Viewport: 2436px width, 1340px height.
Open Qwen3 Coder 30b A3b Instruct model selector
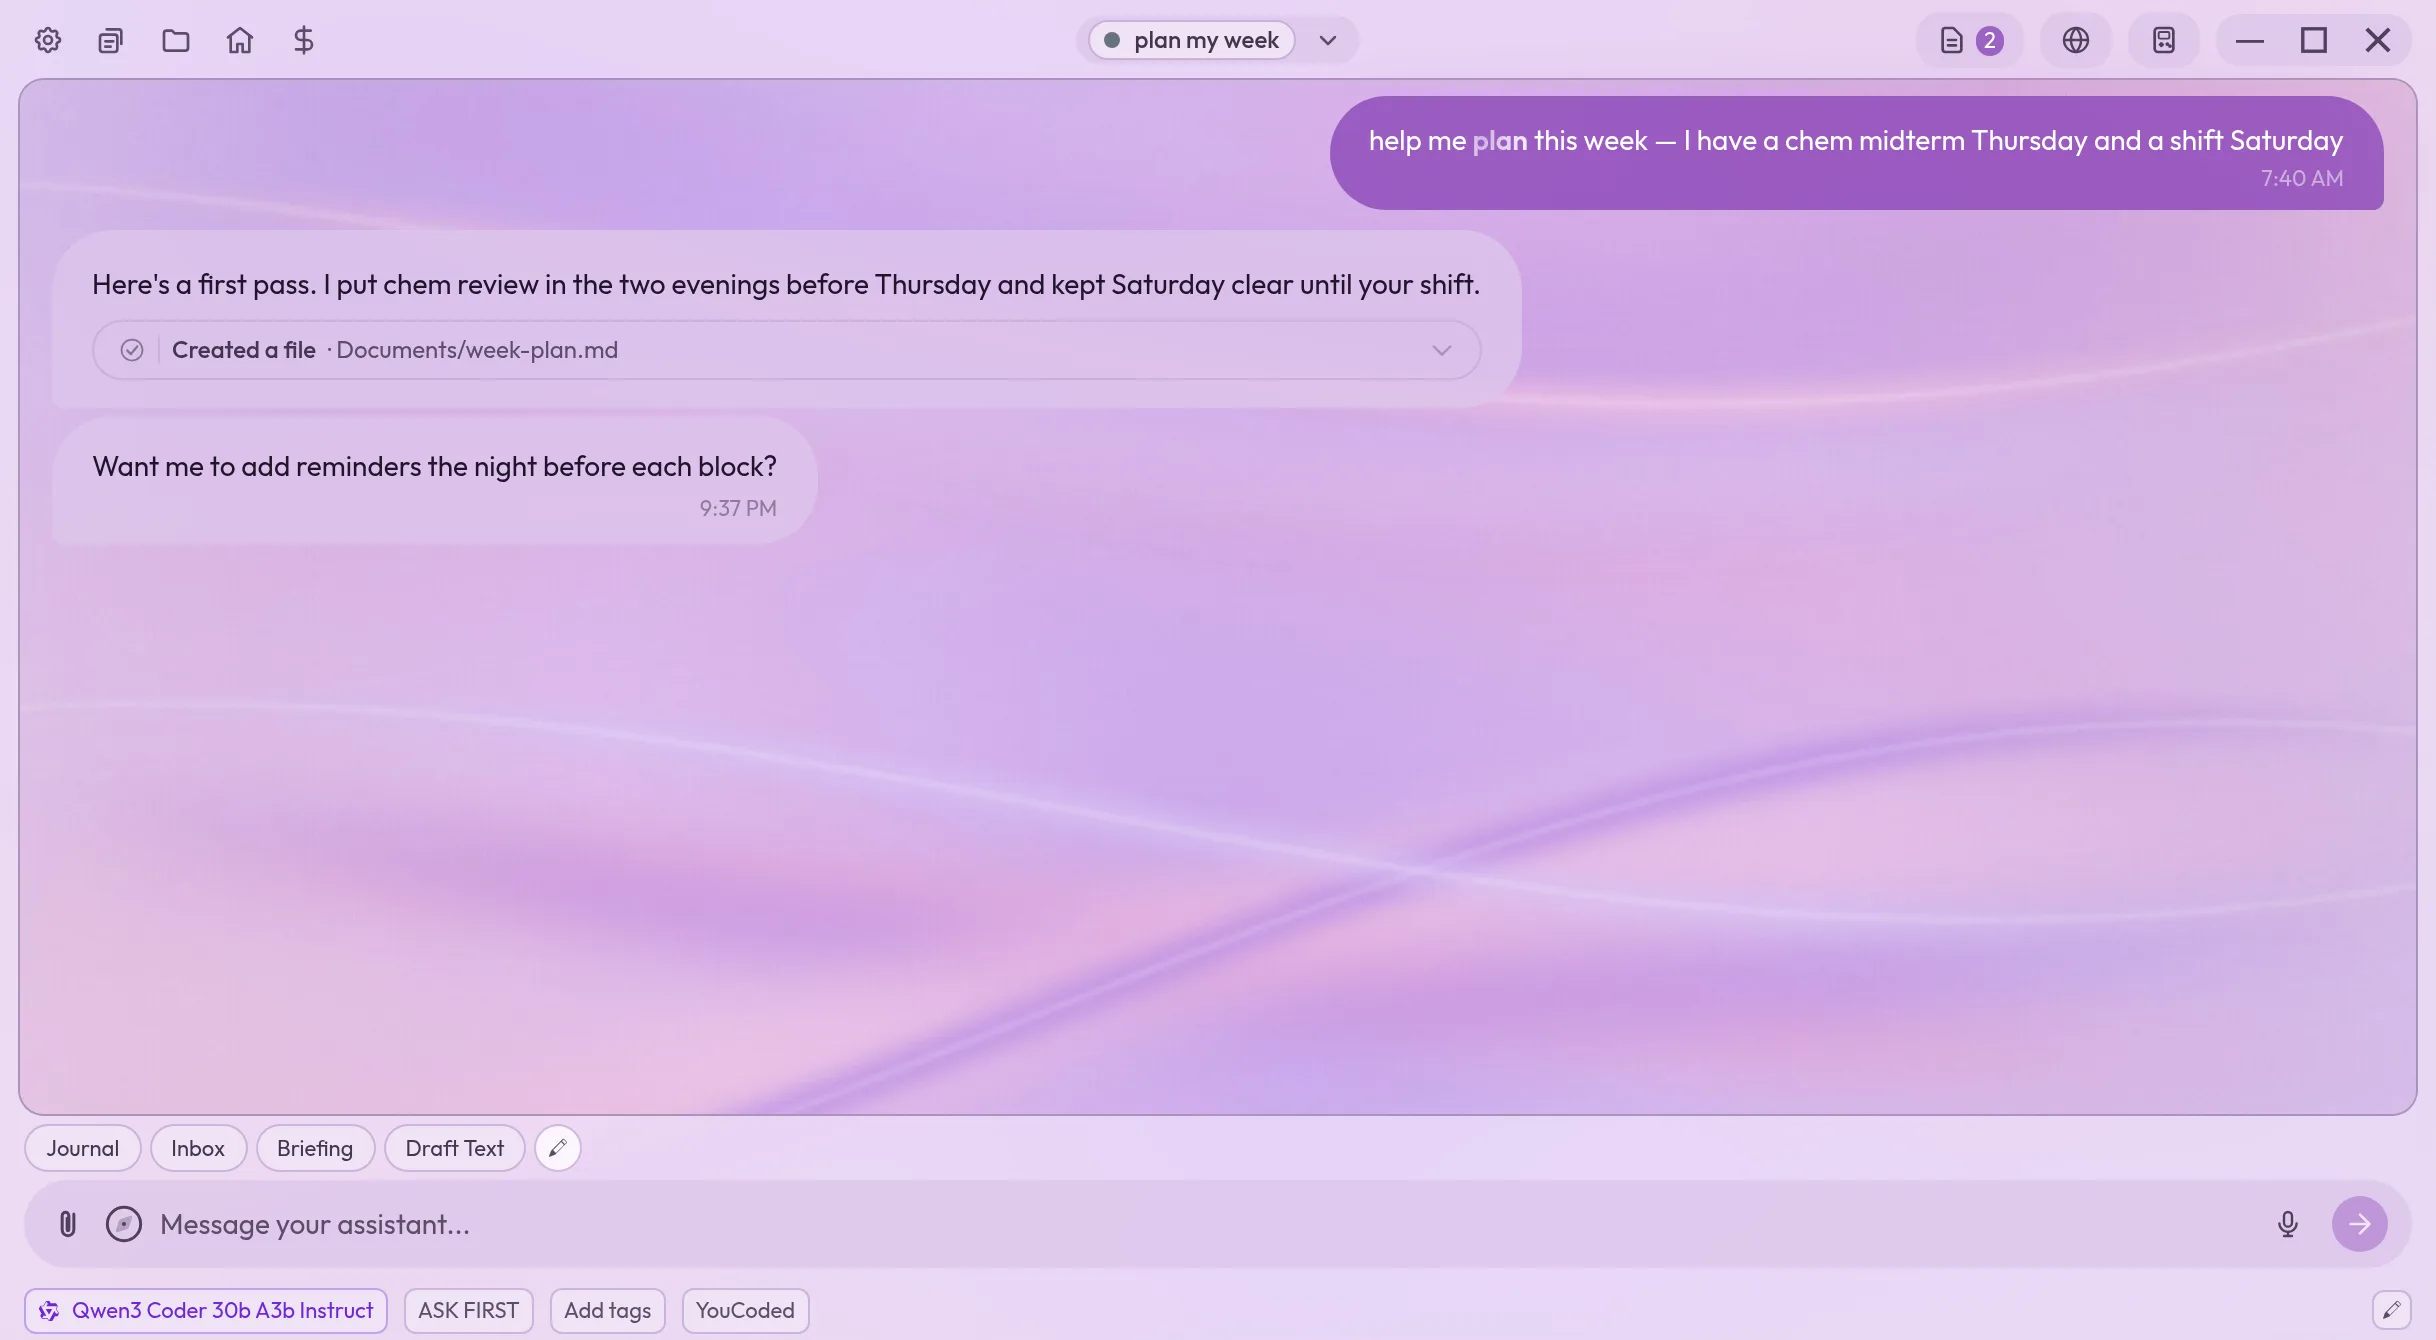click(x=206, y=1310)
